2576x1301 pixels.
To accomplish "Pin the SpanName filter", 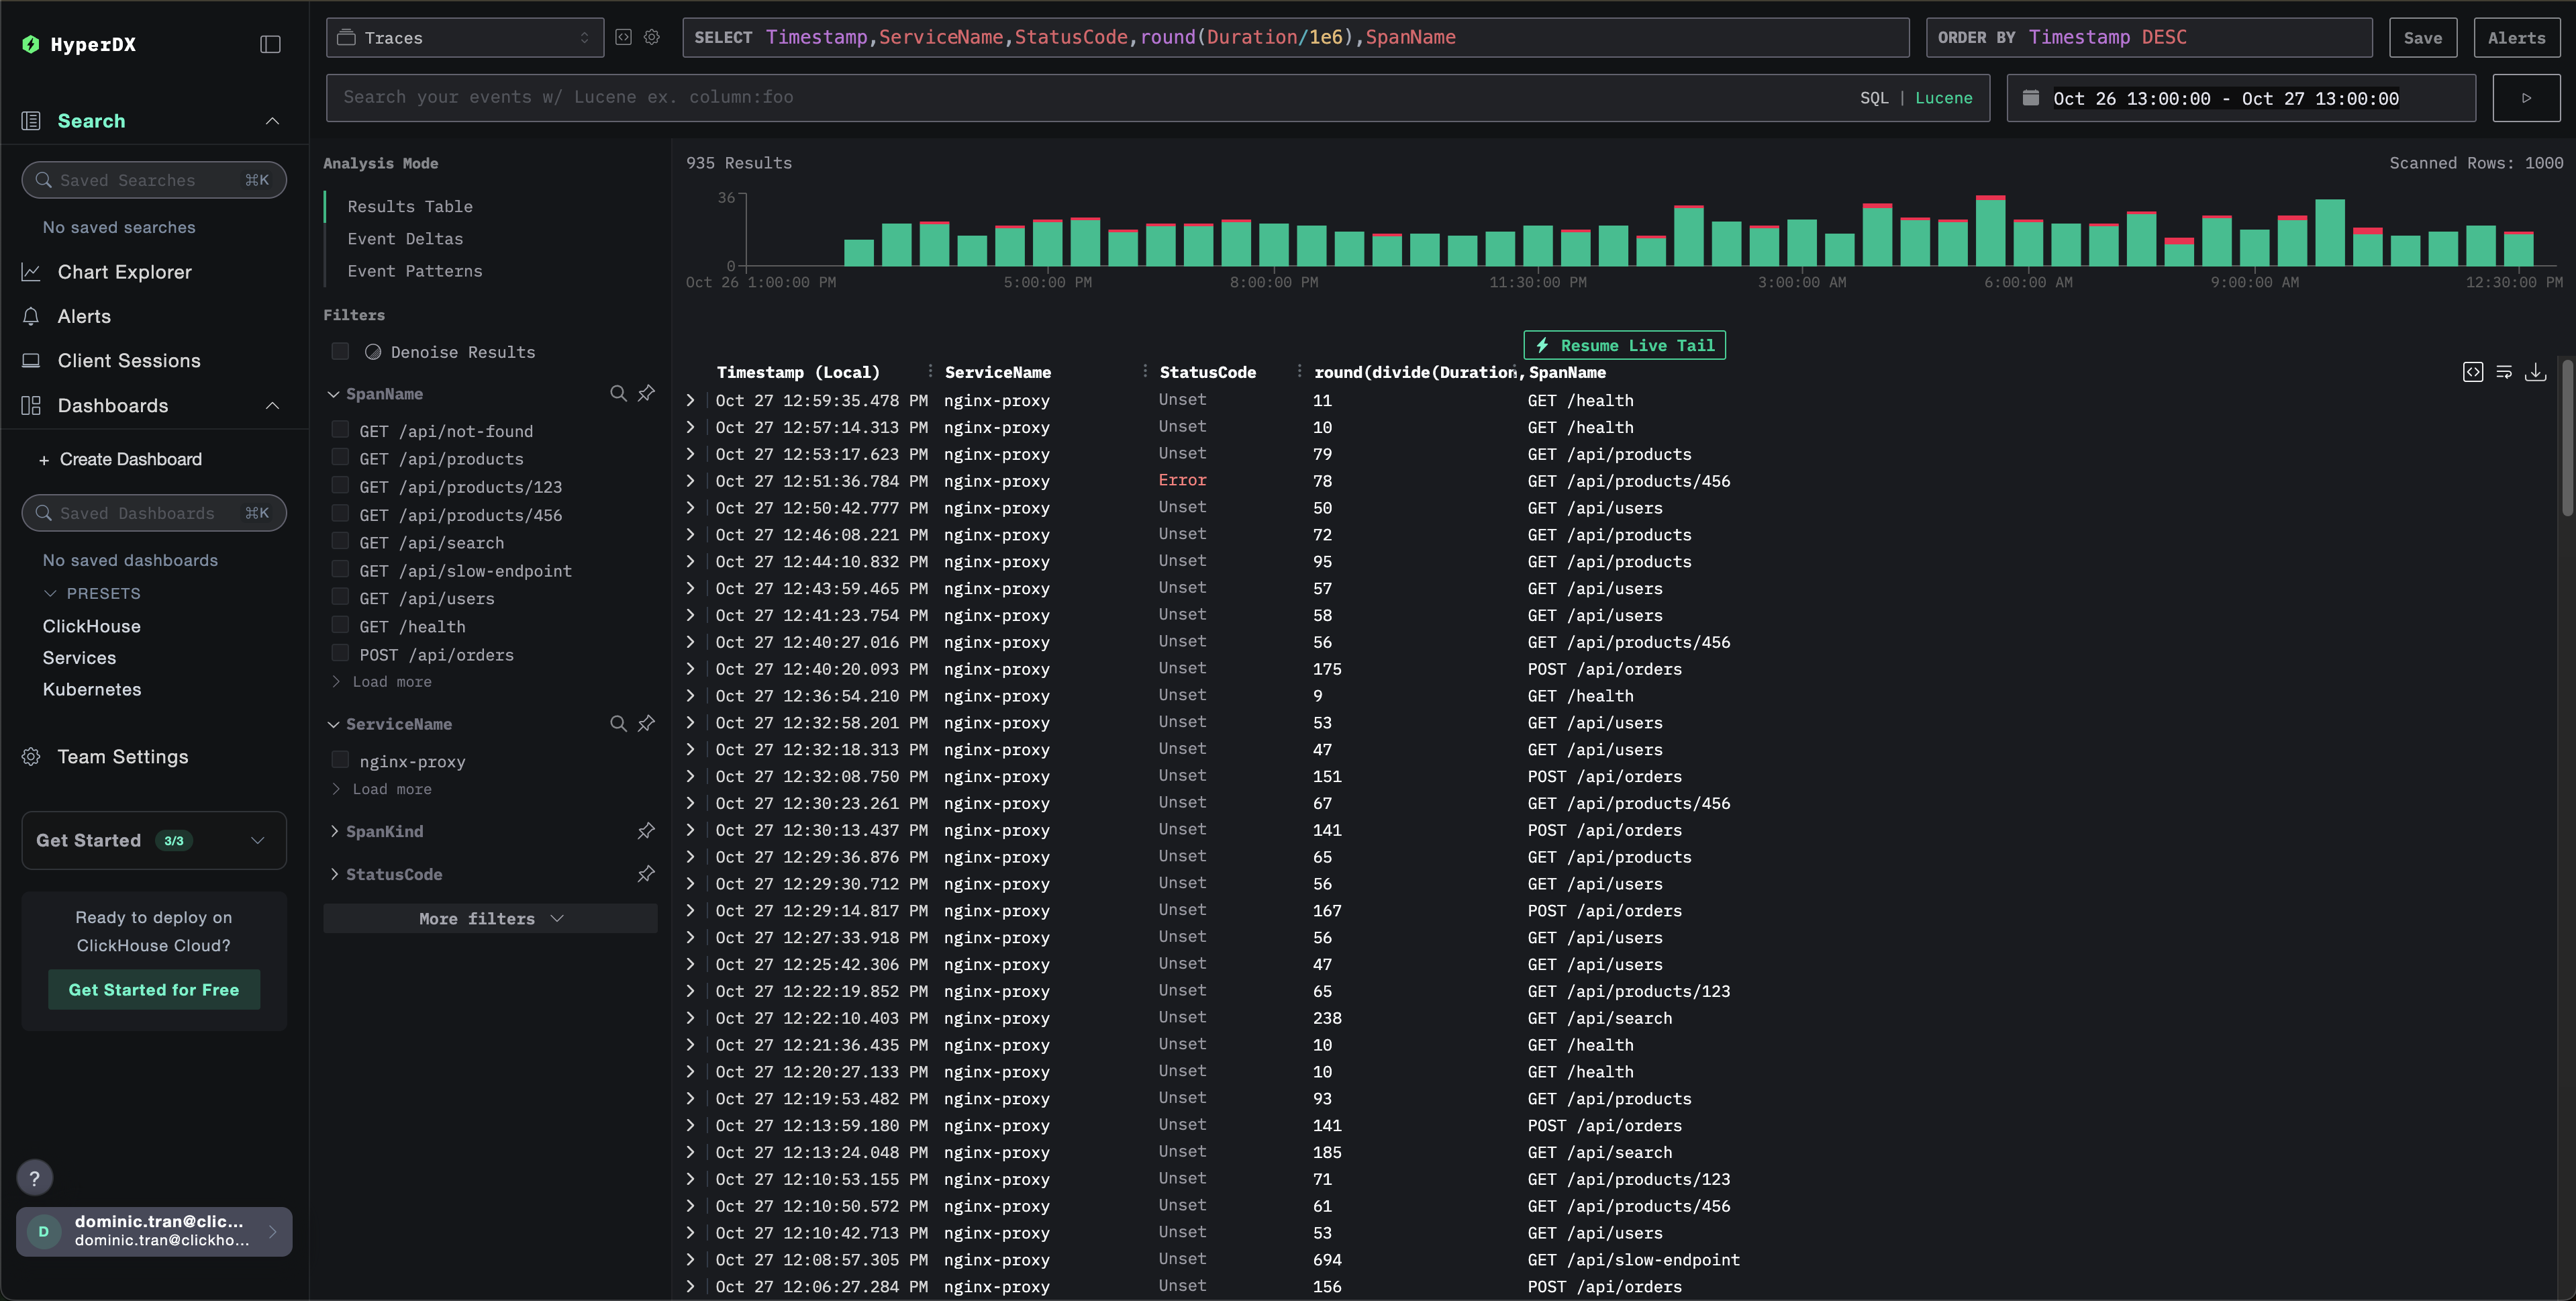I will 646,394.
